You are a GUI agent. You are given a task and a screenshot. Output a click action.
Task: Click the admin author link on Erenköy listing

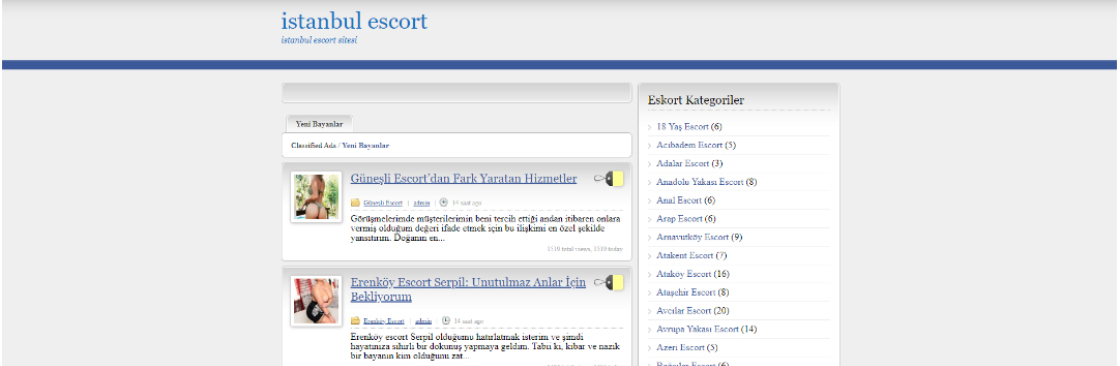click(424, 322)
